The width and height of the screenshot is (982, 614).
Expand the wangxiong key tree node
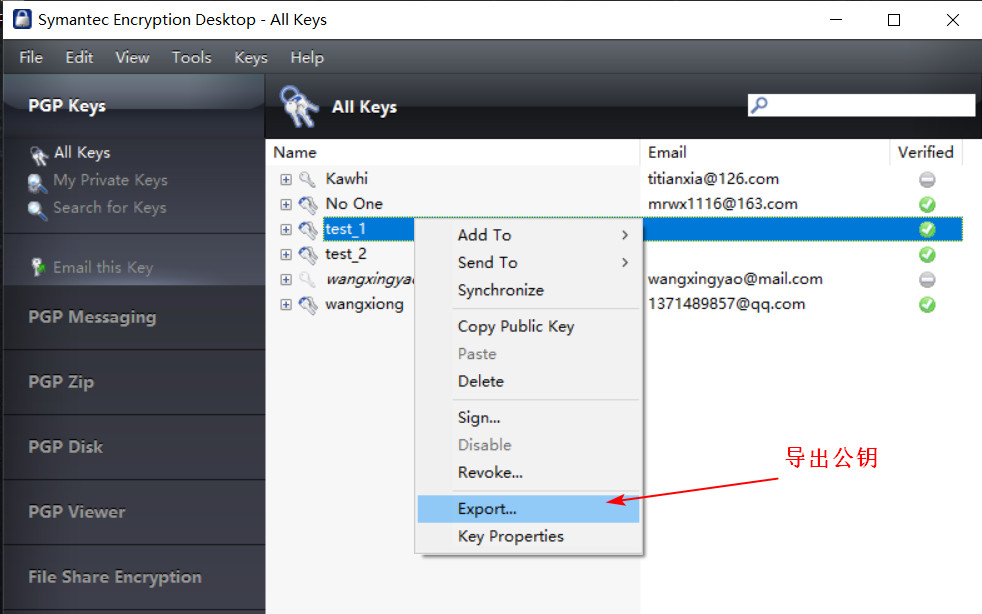click(286, 304)
